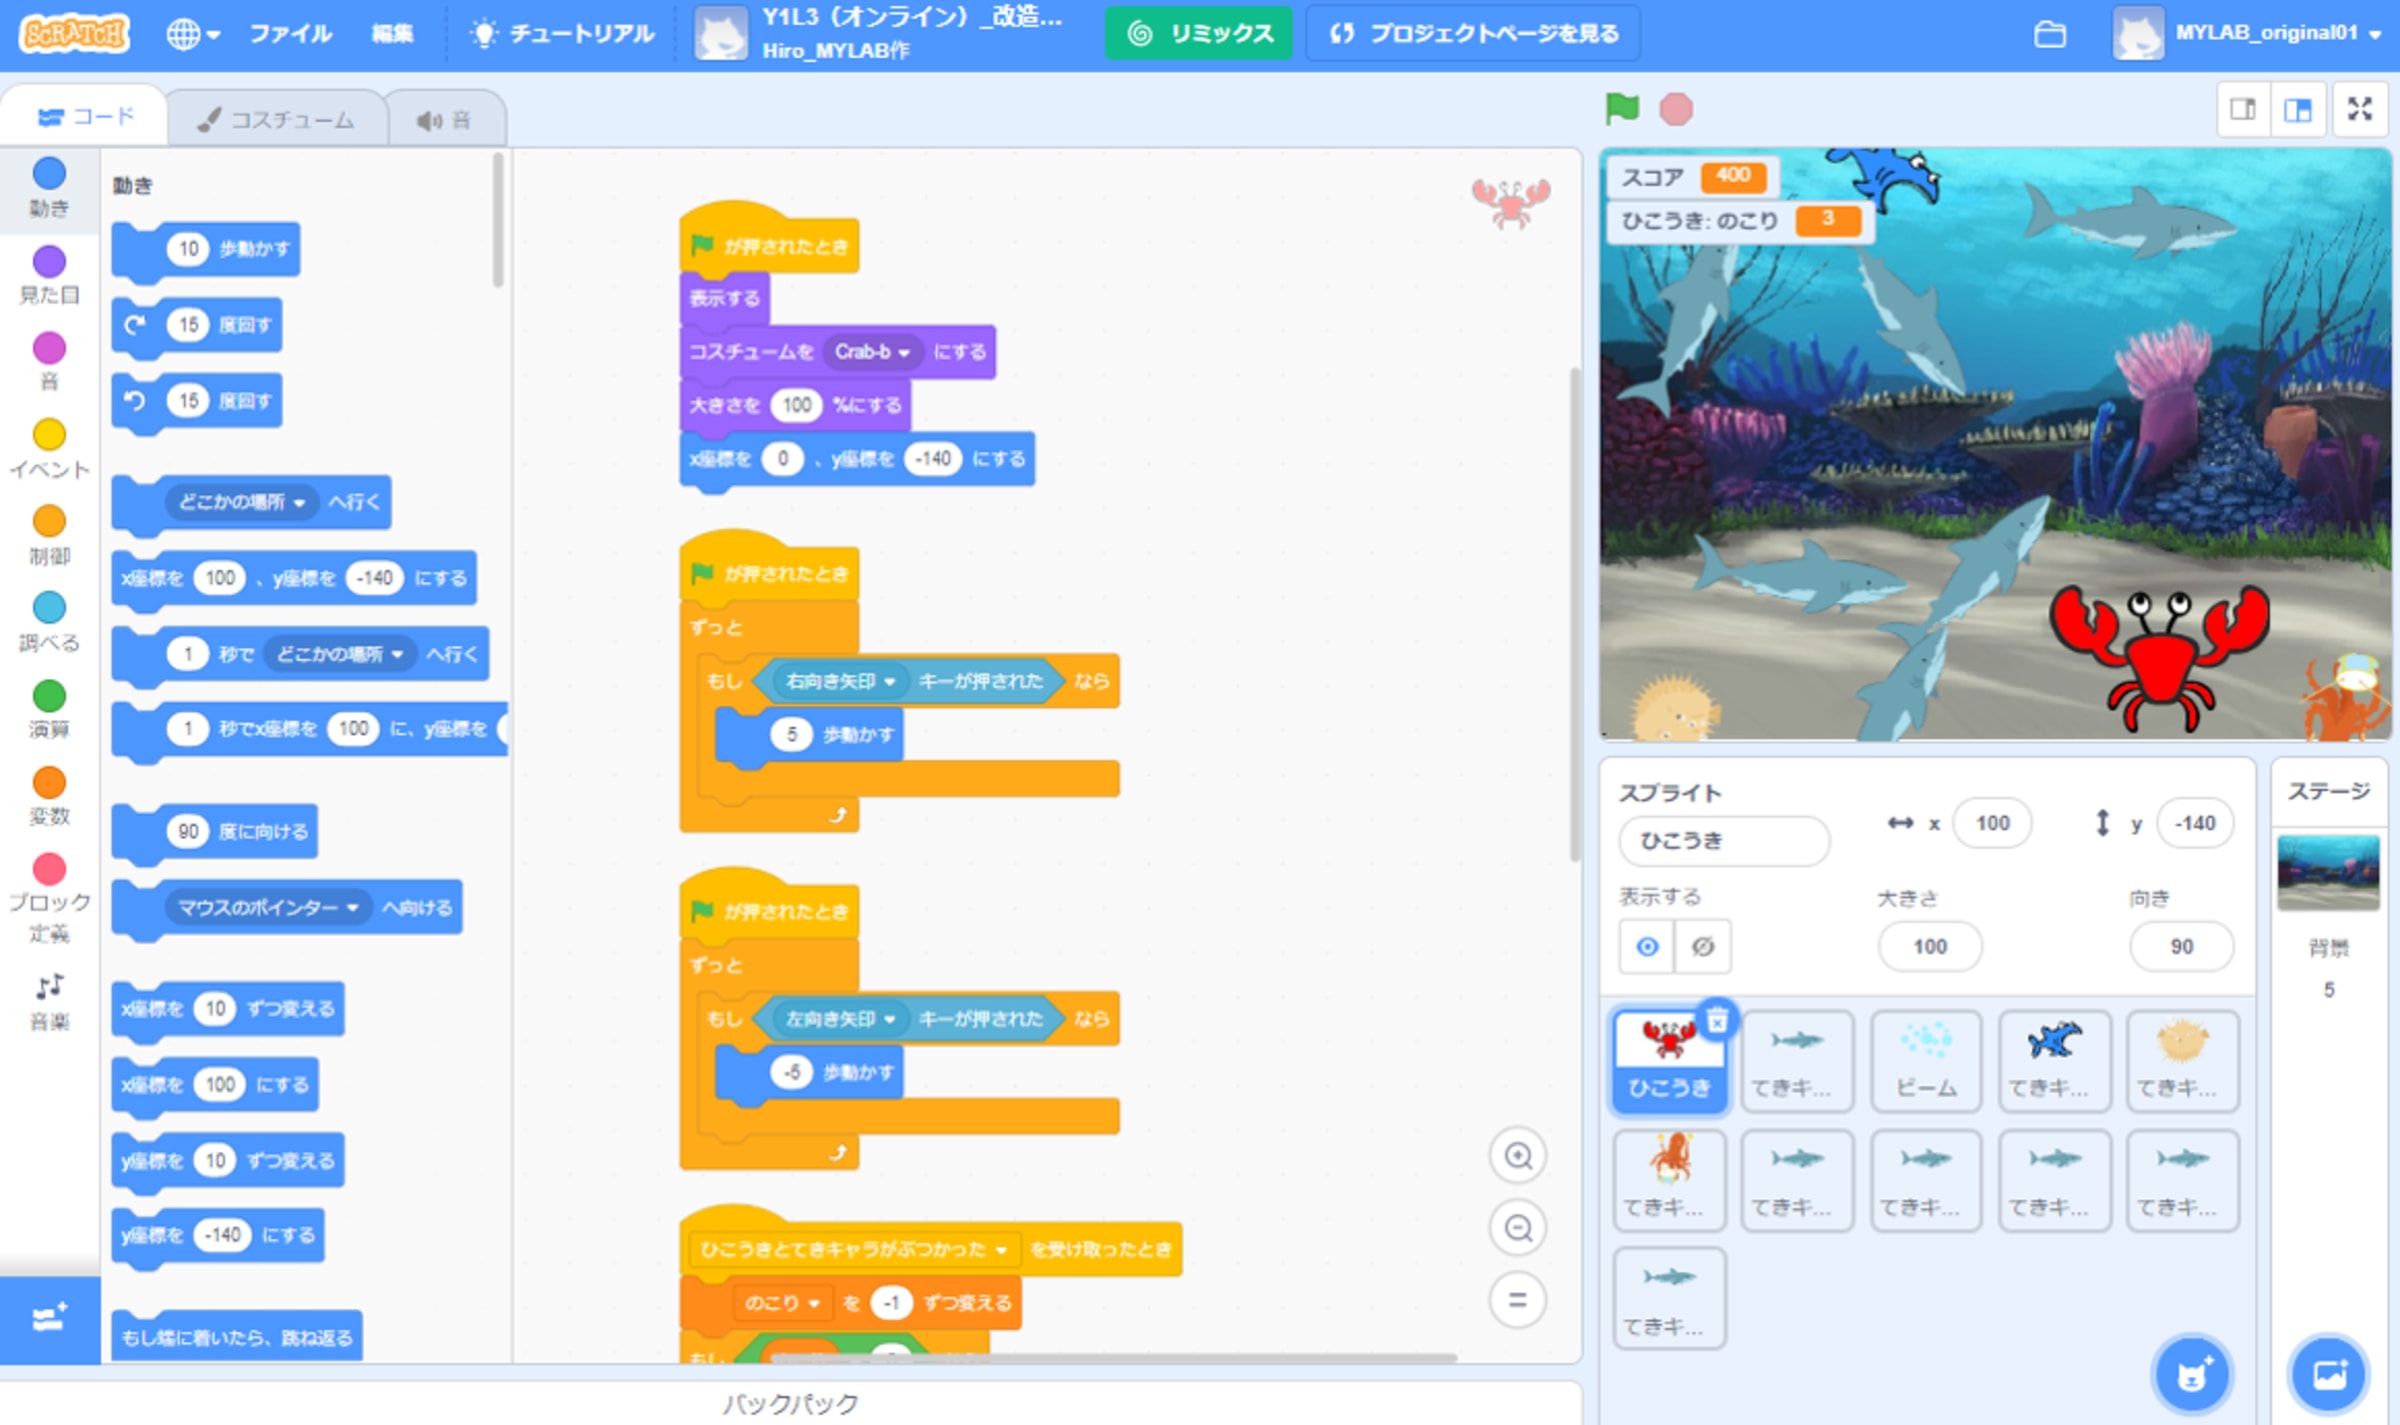Zoom in on the code workspace
The width and height of the screenshot is (2400, 1425).
[1518, 1156]
